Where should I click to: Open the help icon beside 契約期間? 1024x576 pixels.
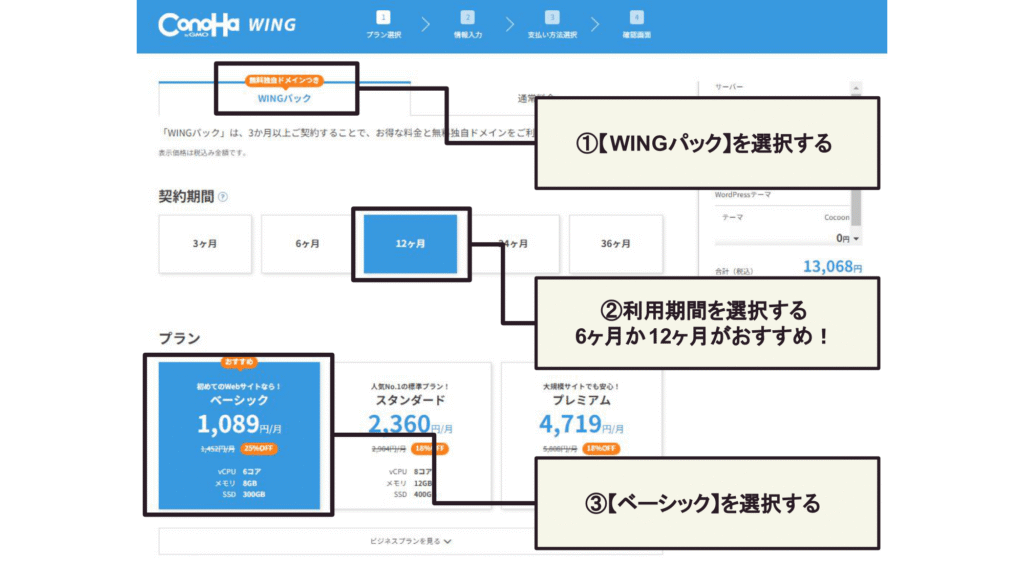pyautogui.click(x=223, y=197)
